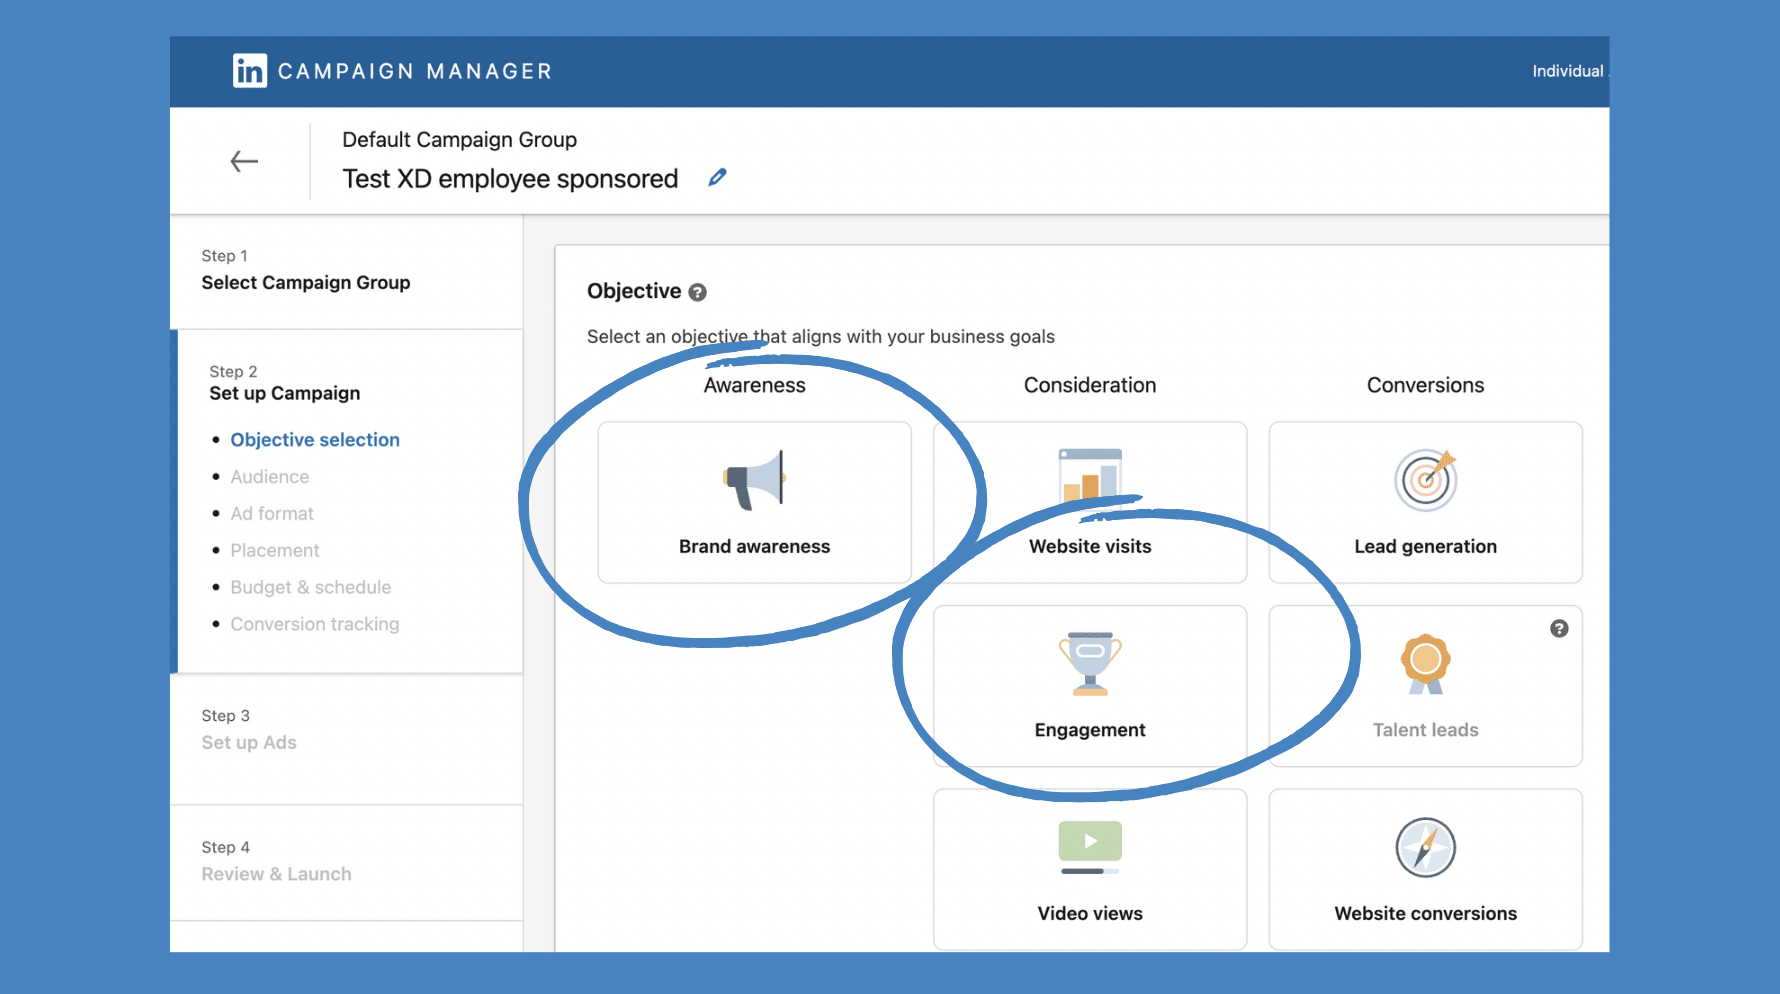Go to Step 4 Review & Launch
Screen dimensions: 1780x994
276,874
